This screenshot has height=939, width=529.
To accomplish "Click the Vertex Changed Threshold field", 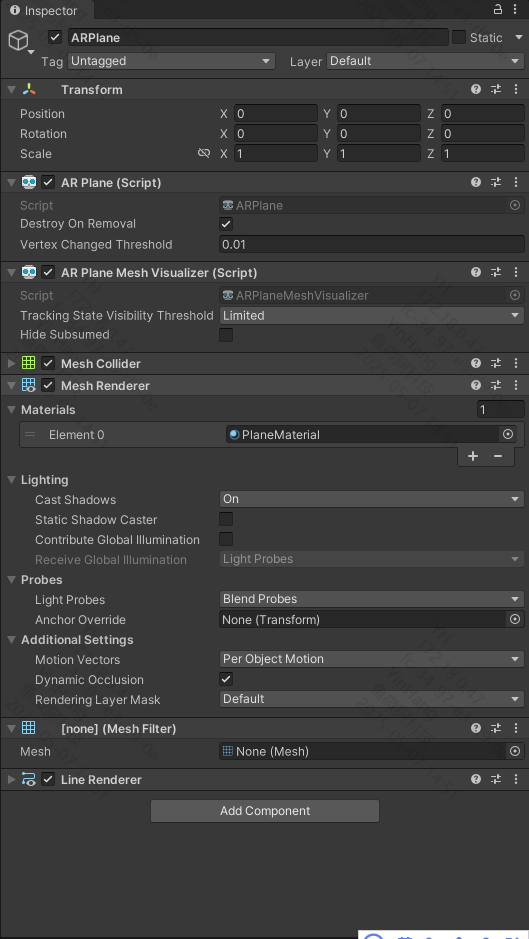I will tap(371, 244).
